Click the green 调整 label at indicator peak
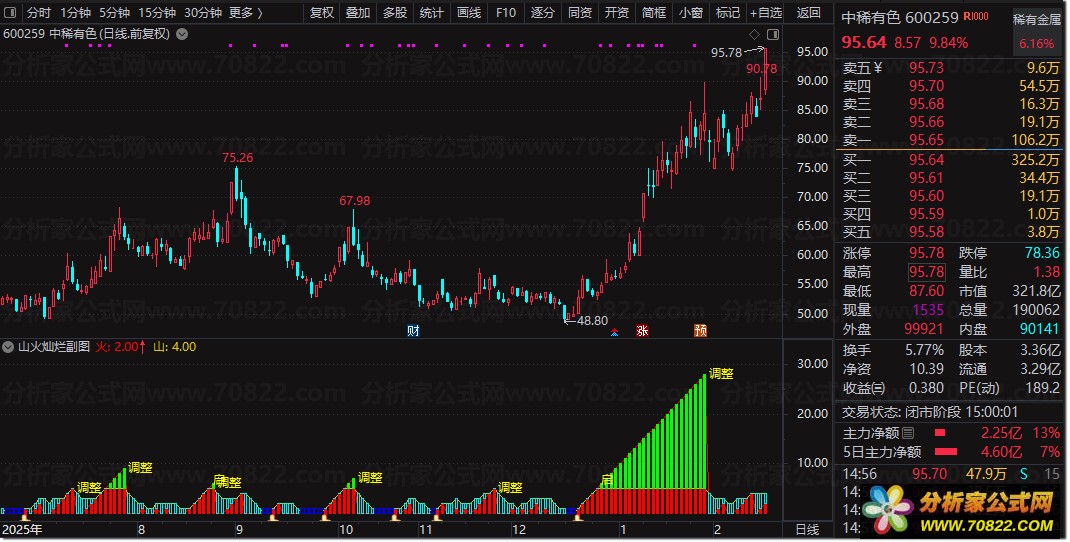 click(721, 374)
